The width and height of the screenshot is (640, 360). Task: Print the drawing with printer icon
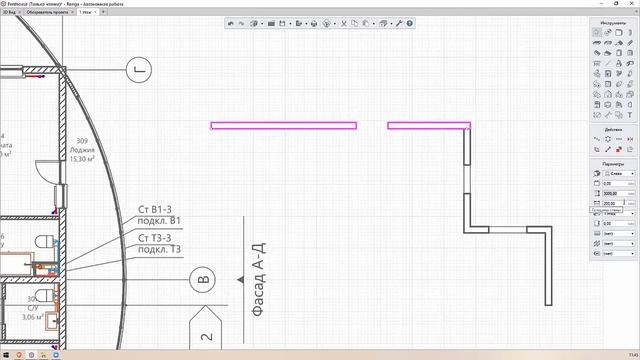[x=314, y=24]
